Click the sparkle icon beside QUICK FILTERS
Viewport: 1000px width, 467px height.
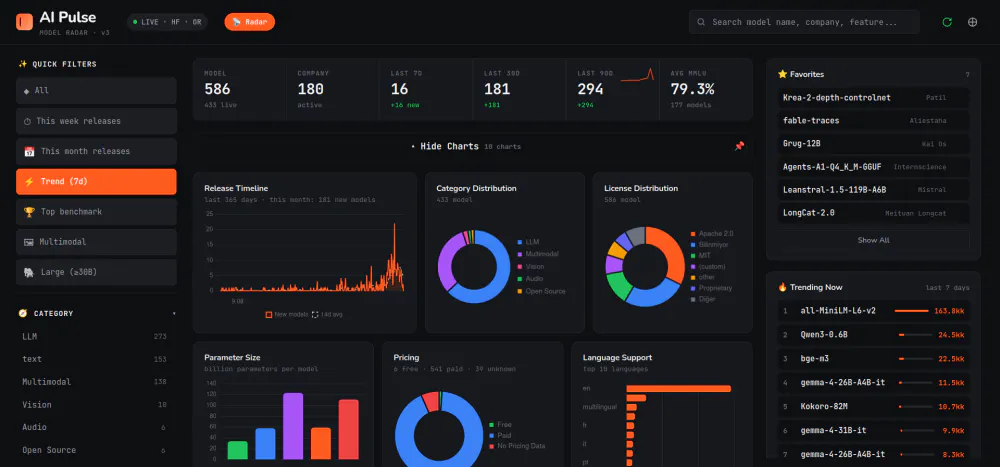pyautogui.click(x=23, y=64)
